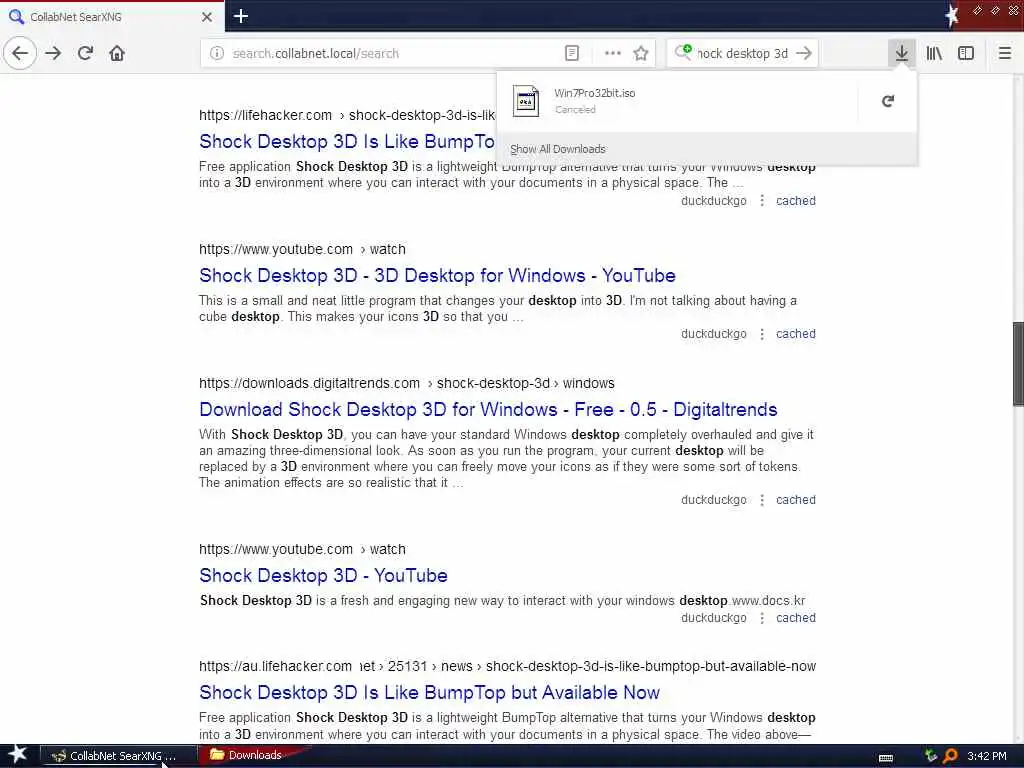Click the top-right white star icon in the title bar
Image resolution: width=1024 pixels, height=768 pixels.
pos(952,15)
